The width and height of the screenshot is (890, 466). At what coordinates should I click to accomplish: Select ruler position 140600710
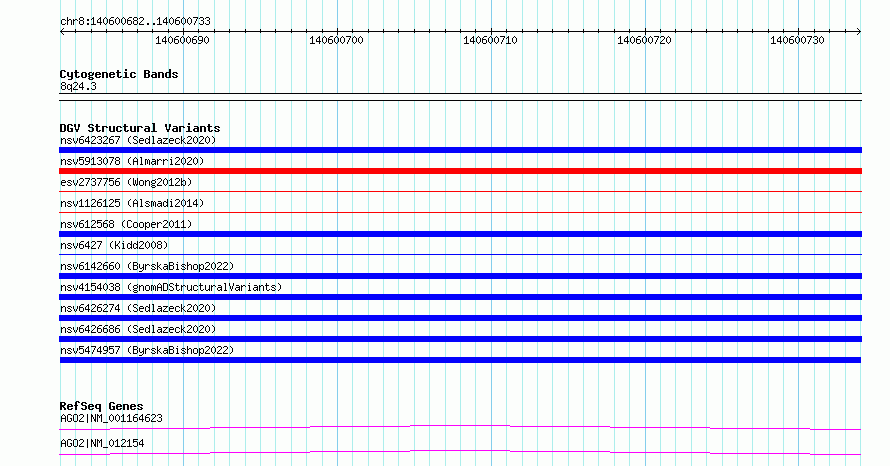(x=490, y=40)
